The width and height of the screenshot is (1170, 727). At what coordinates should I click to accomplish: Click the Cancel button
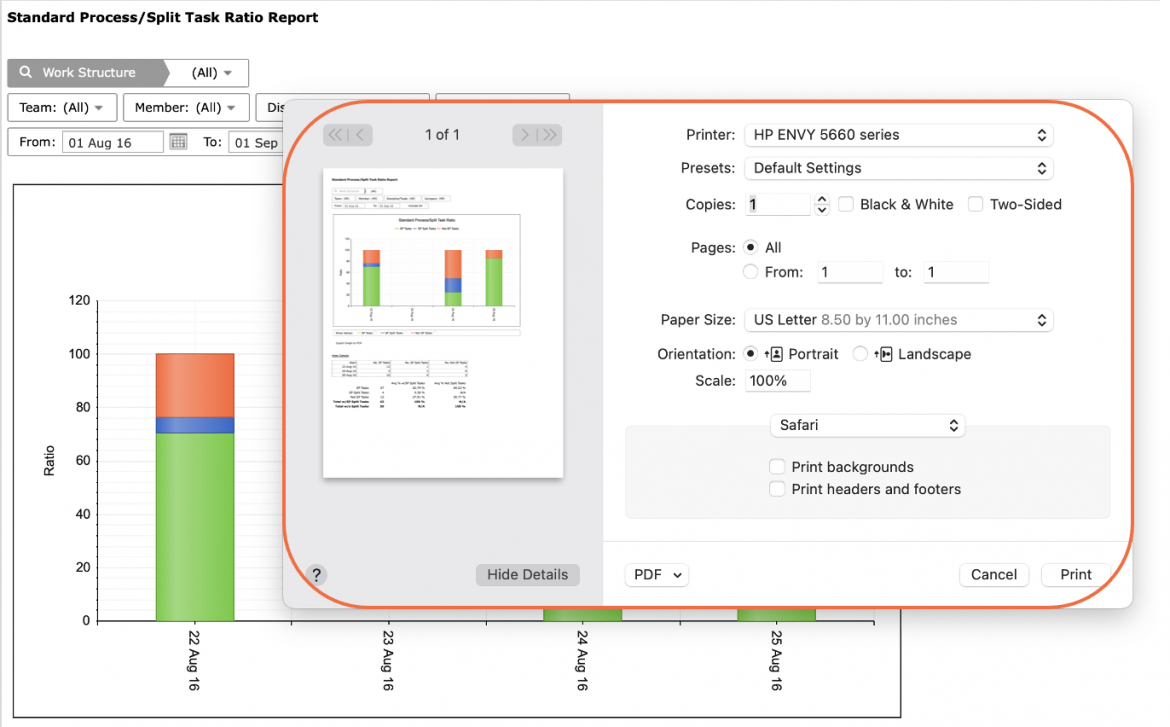pos(994,575)
